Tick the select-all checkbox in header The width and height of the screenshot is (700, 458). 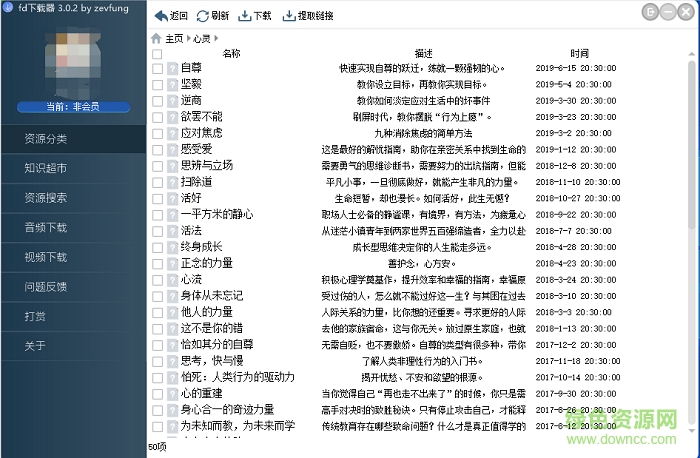point(157,54)
